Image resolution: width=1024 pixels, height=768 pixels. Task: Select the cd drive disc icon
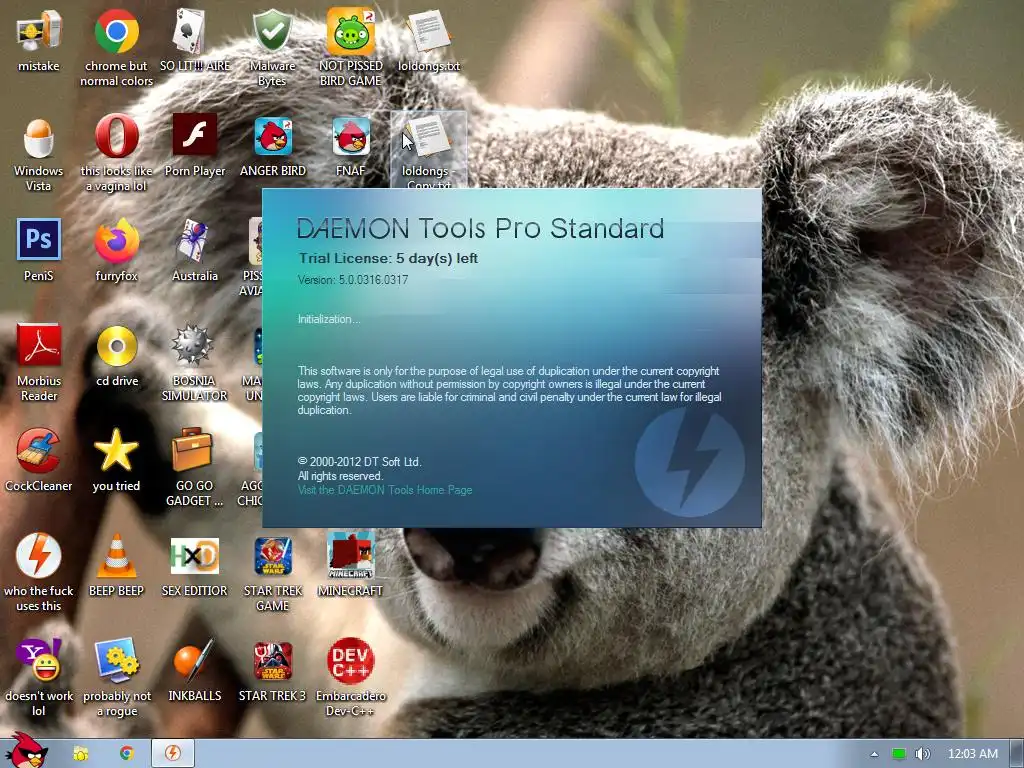tap(117, 346)
